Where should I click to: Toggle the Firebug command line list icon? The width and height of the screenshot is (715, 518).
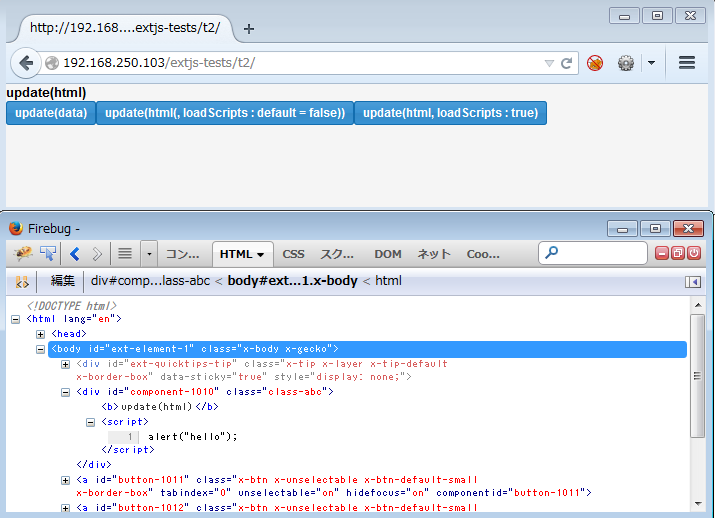pyautogui.click(x=125, y=254)
